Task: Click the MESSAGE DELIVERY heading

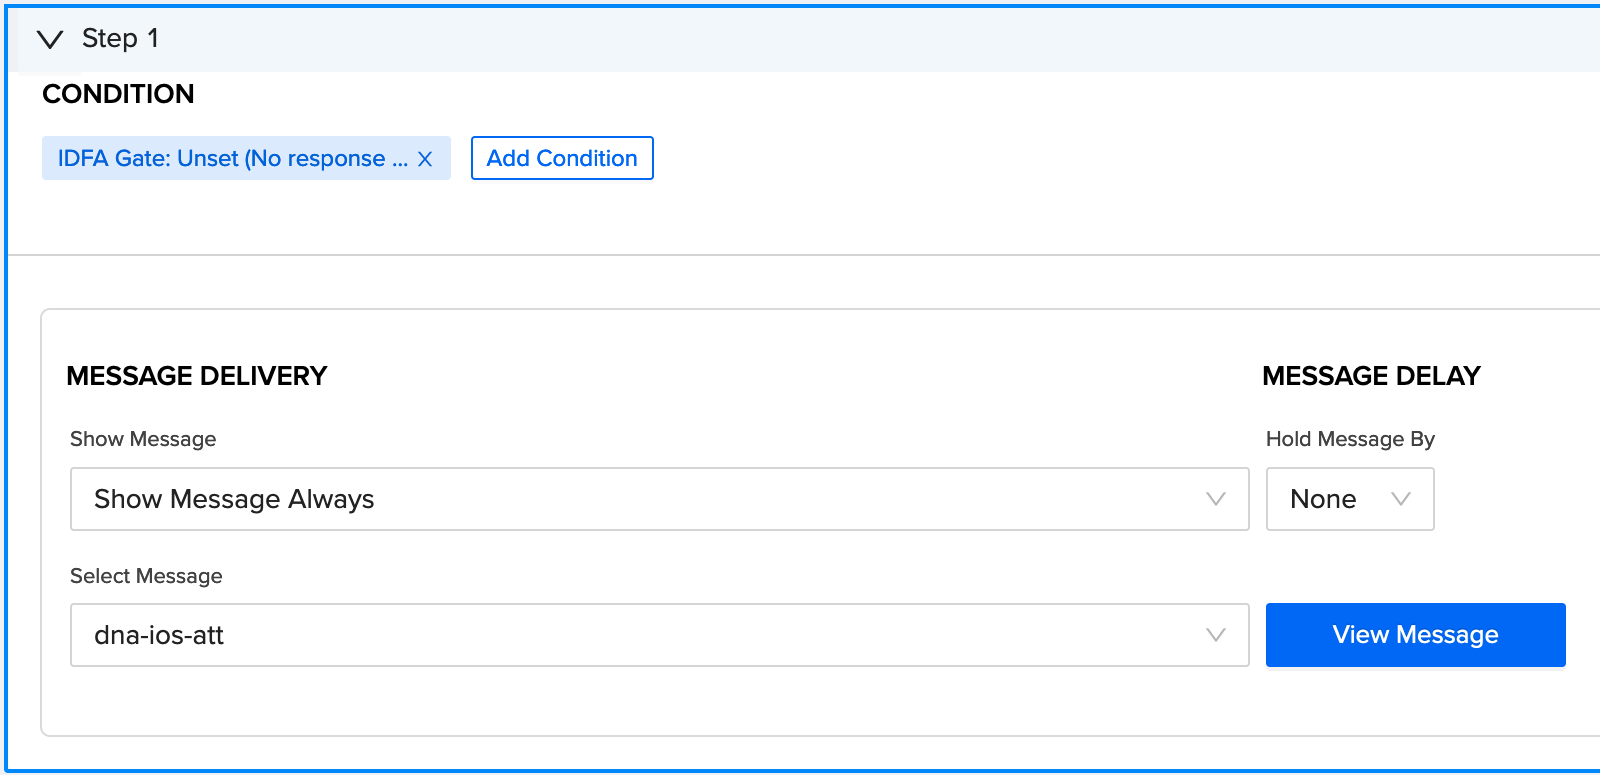Action: pos(197,376)
